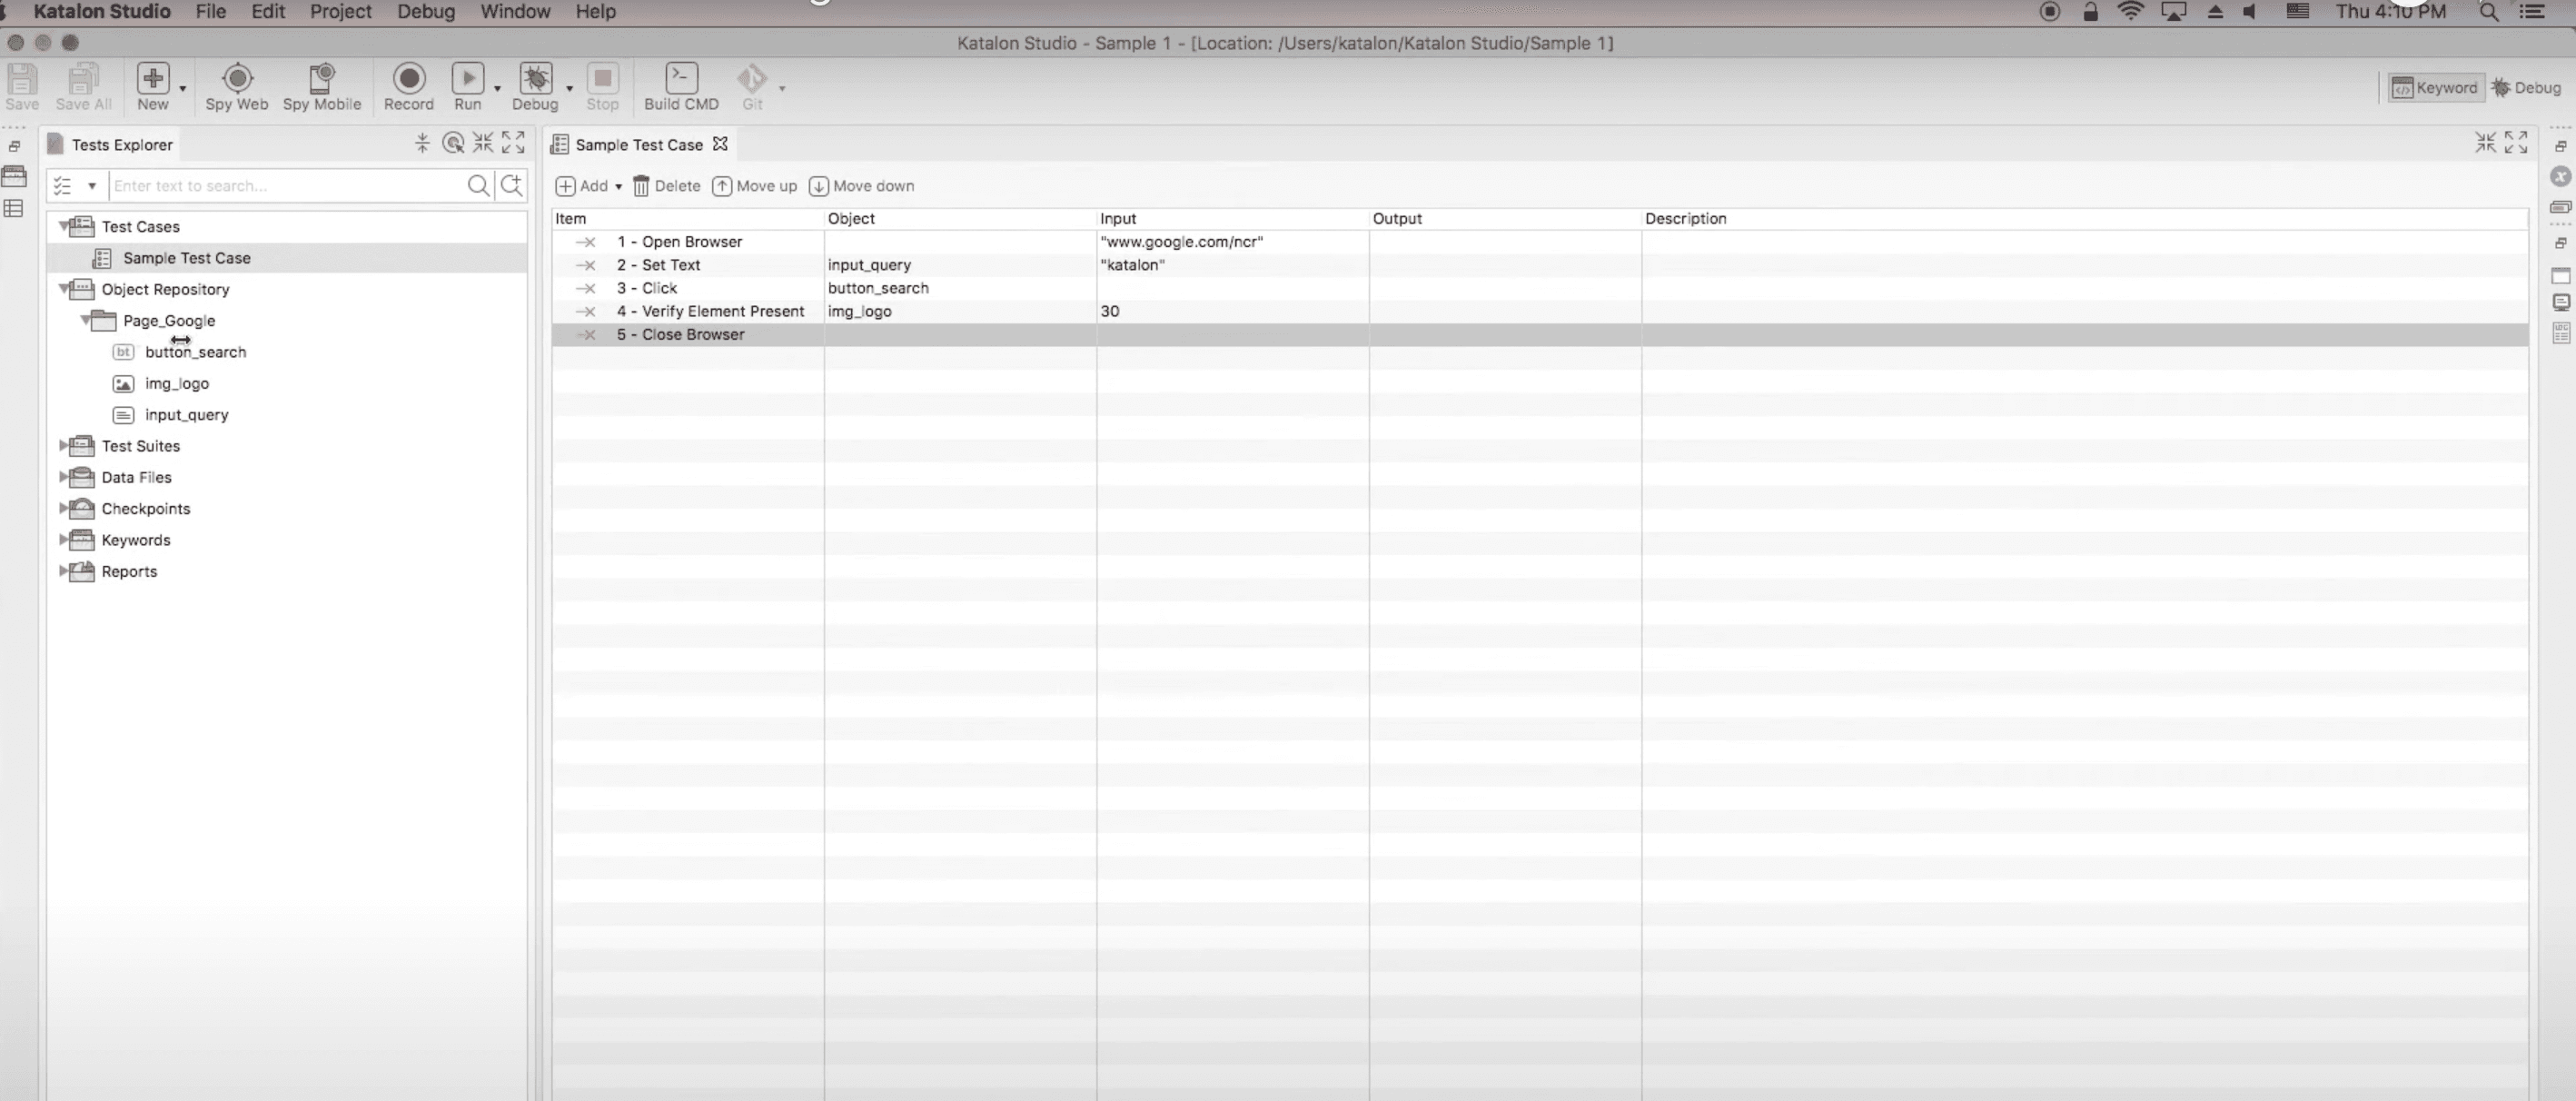Viewport: 2576px width, 1101px height.
Task: Collapse all in Tests Explorer header
Action: coord(422,143)
